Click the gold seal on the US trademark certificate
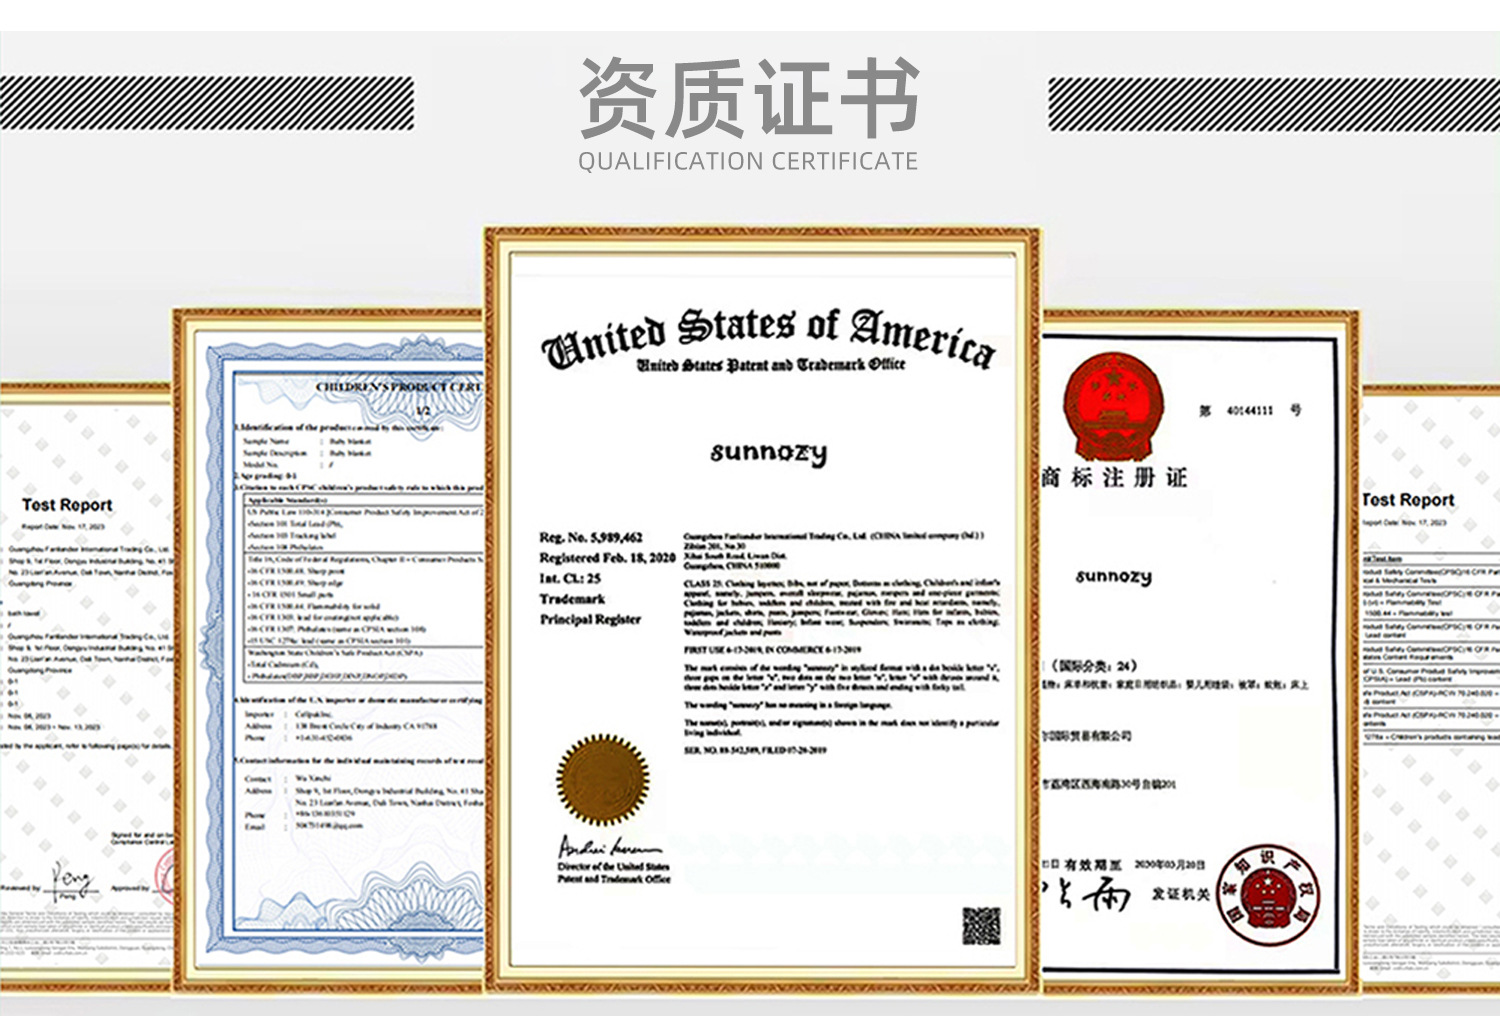 (603, 779)
